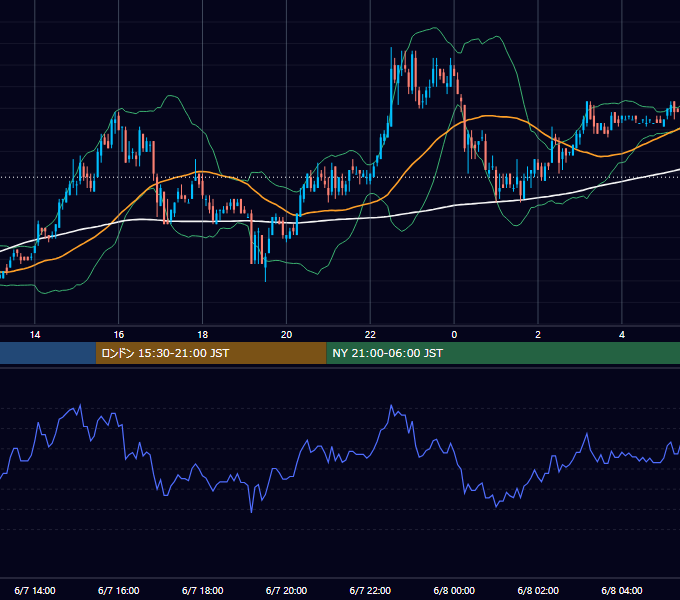Click the 6/7 16:00 indicator time label
Image resolution: width=680 pixels, height=600 pixels.
[118, 590]
